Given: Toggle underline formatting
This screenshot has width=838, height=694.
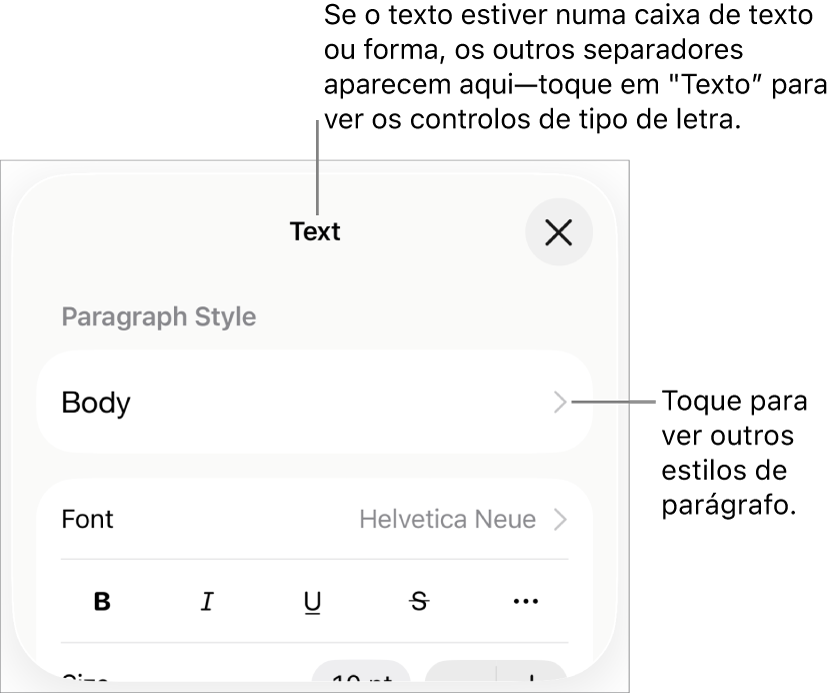Looking at the screenshot, I should [x=312, y=601].
